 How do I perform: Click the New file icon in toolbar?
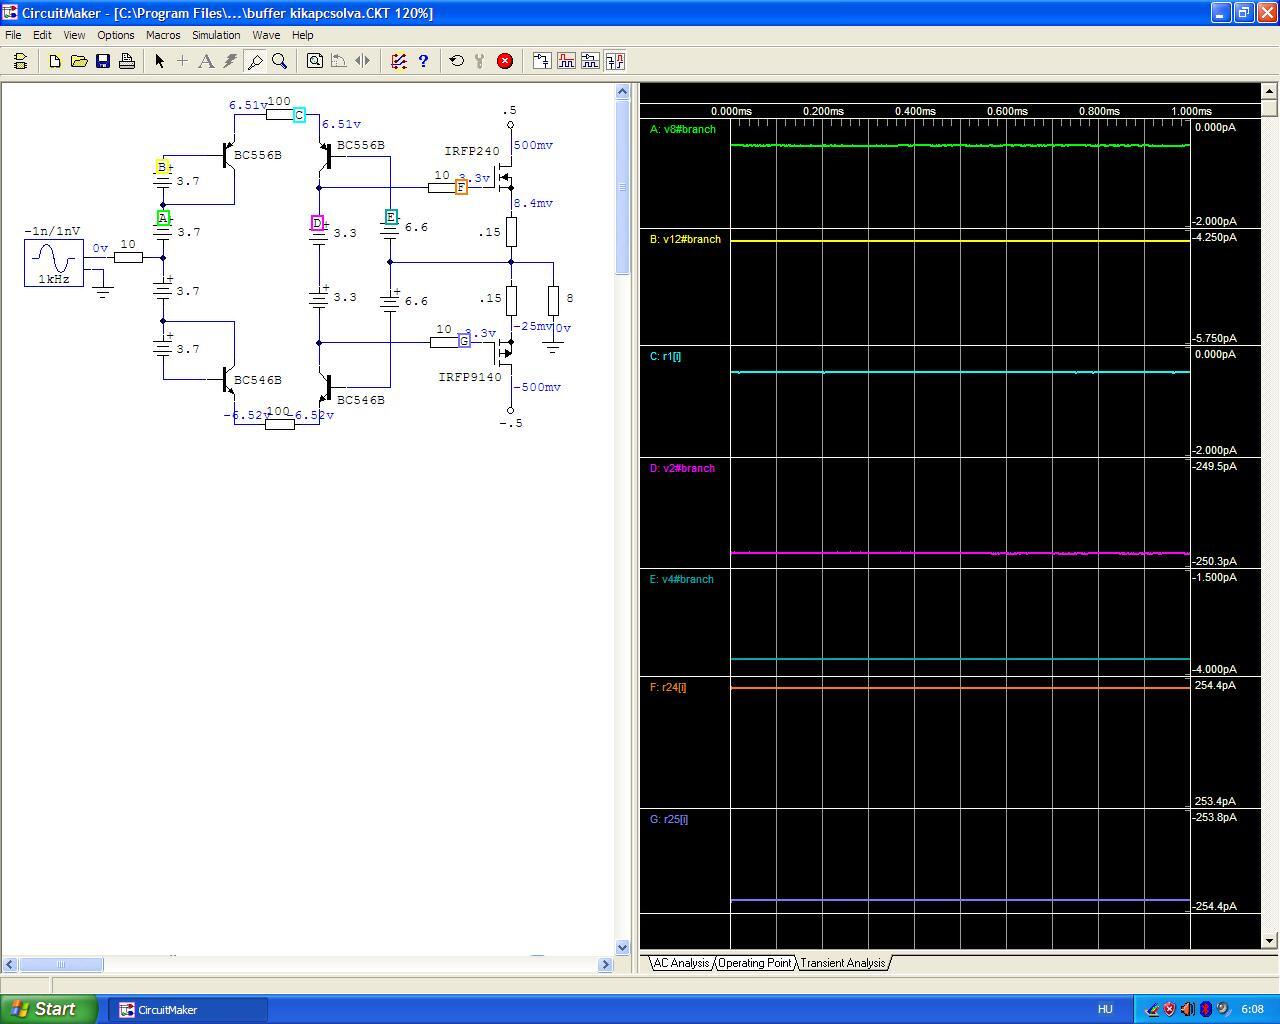pos(55,61)
